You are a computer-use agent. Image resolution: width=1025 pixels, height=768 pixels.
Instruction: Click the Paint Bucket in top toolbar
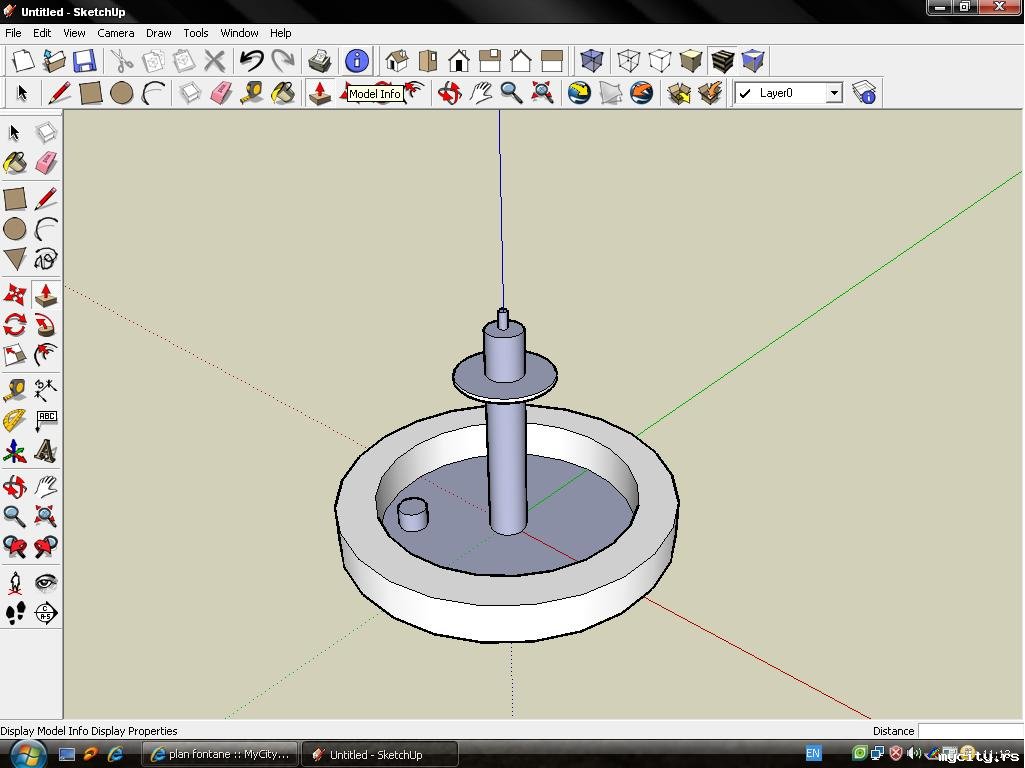pyautogui.click(x=283, y=93)
